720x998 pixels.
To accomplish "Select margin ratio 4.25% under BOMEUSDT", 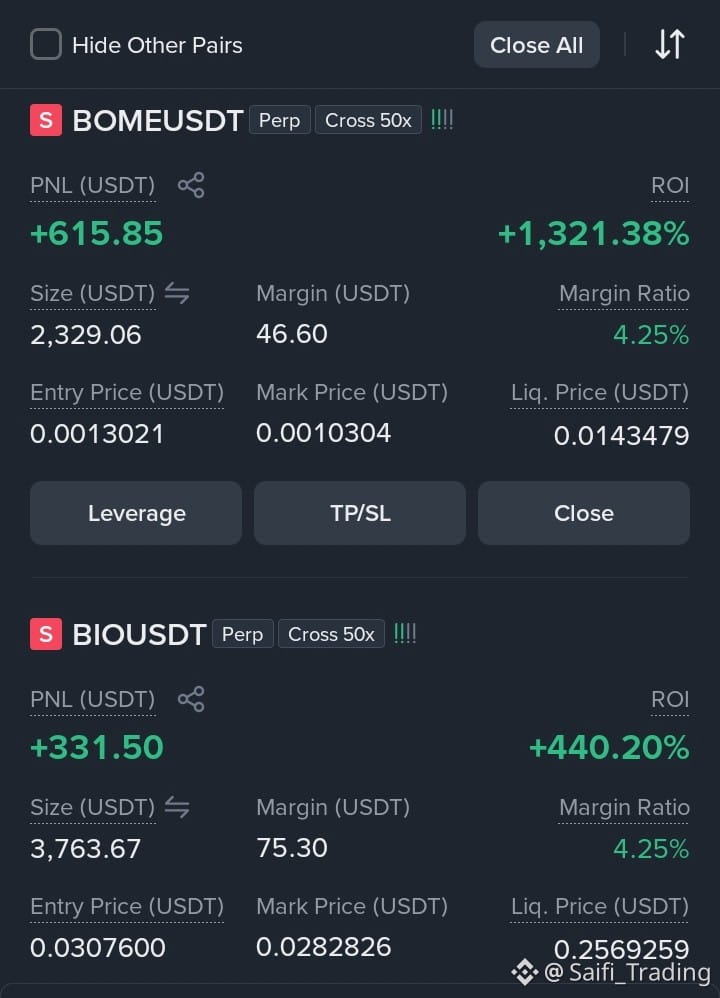I will pyautogui.click(x=651, y=334).
